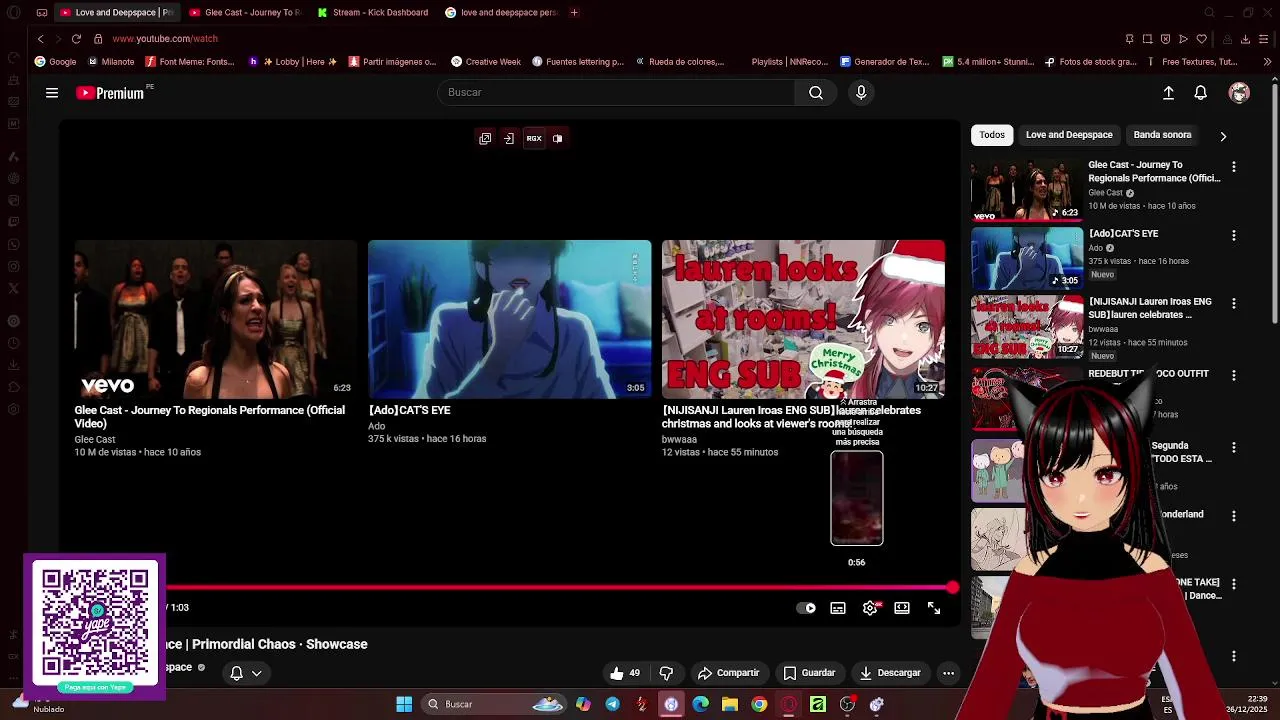
Task: Switch to Stream - Kick Dashboard tab
Action: pyautogui.click(x=373, y=12)
